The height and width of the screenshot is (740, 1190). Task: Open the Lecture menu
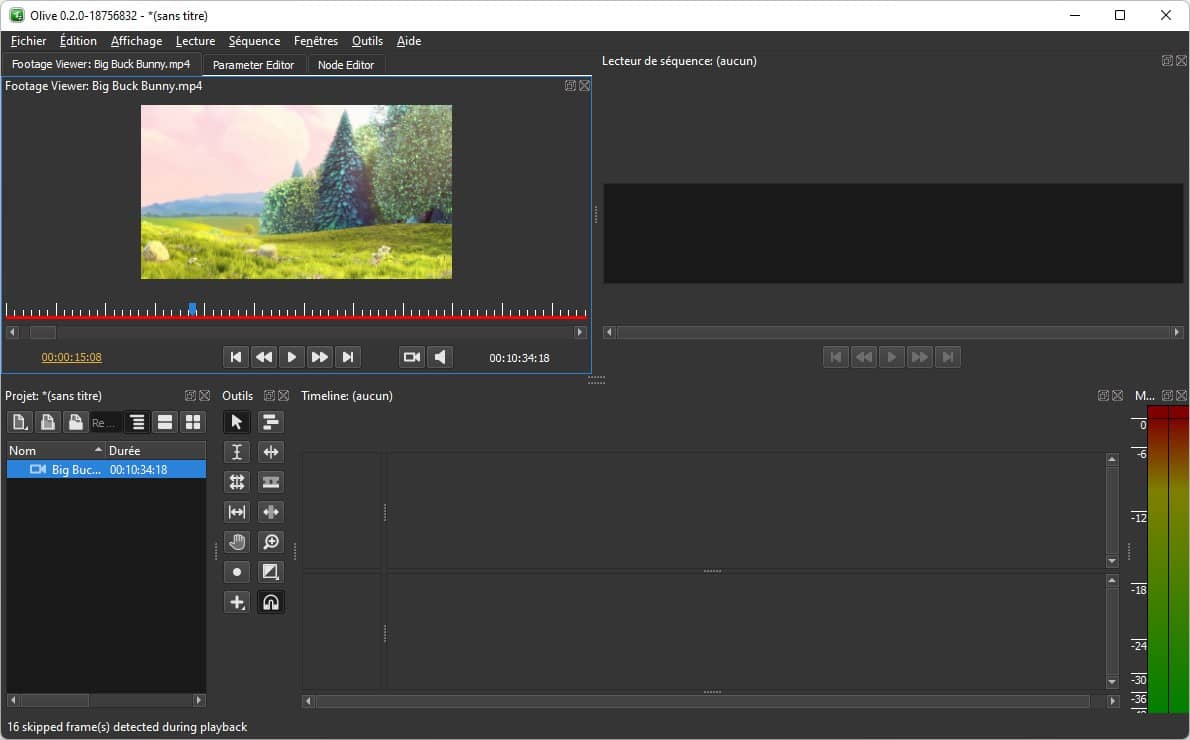click(x=195, y=41)
